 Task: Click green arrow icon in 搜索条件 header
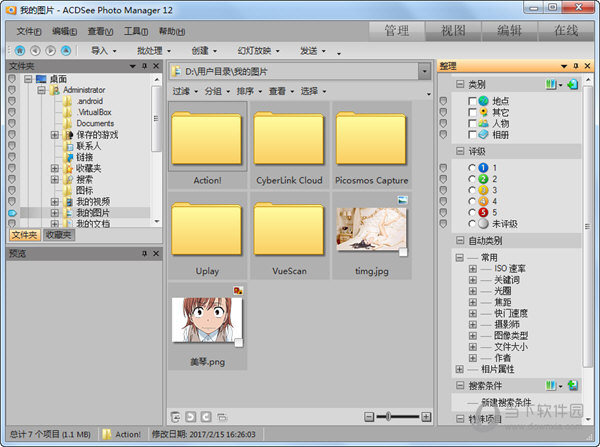pos(573,385)
